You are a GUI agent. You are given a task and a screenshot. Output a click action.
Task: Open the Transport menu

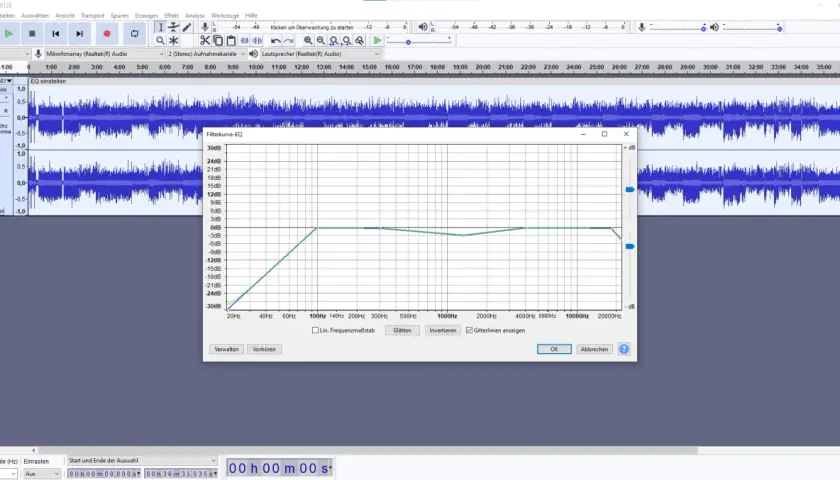click(93, 16)
